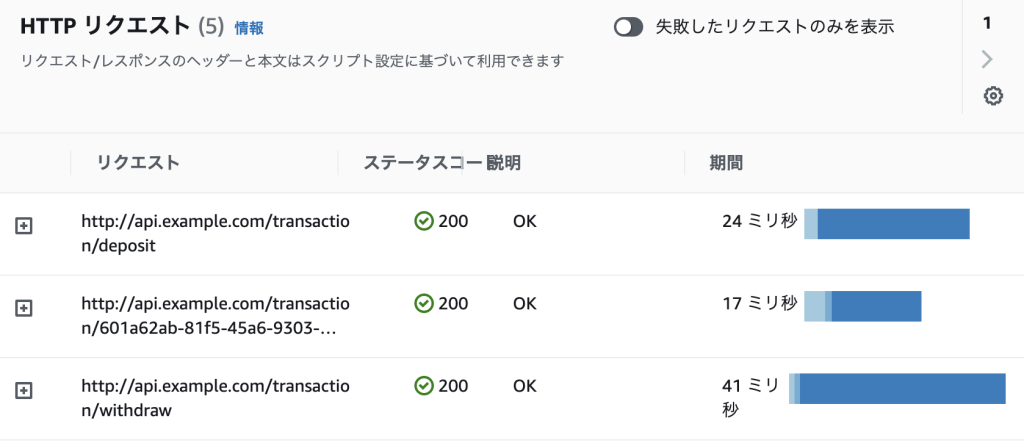Click the 説明 column header
This screenshot has width=1024, height=443.
point(504,163)
